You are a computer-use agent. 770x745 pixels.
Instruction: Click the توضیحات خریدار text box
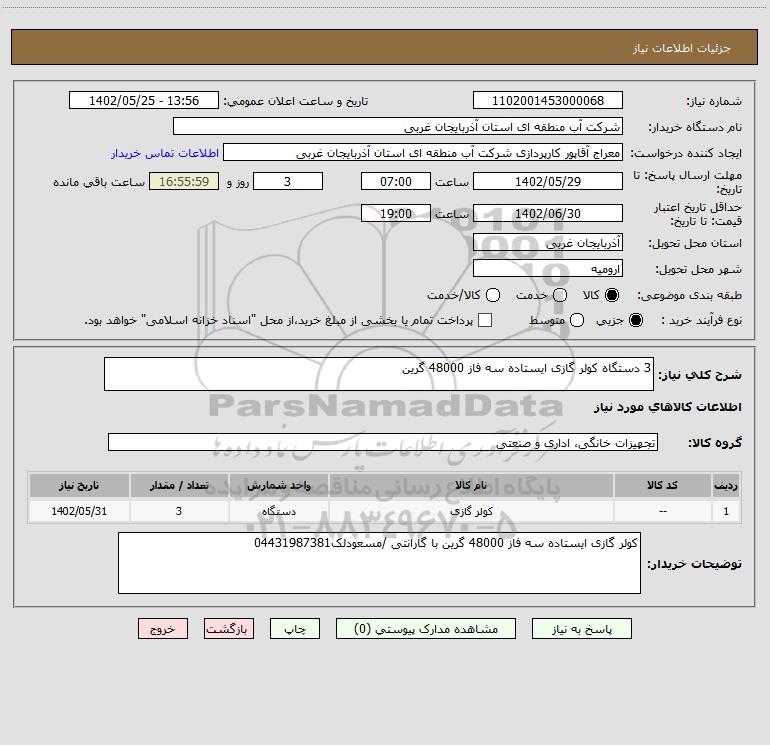[379, 563]
